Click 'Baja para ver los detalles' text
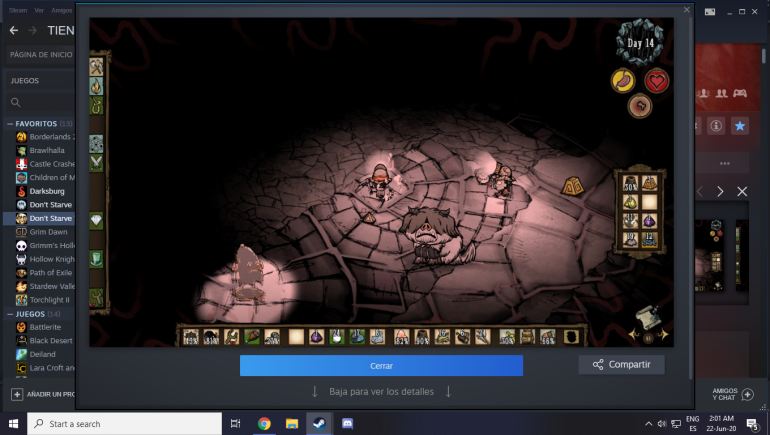770x435 pixels. coord(381,392)
